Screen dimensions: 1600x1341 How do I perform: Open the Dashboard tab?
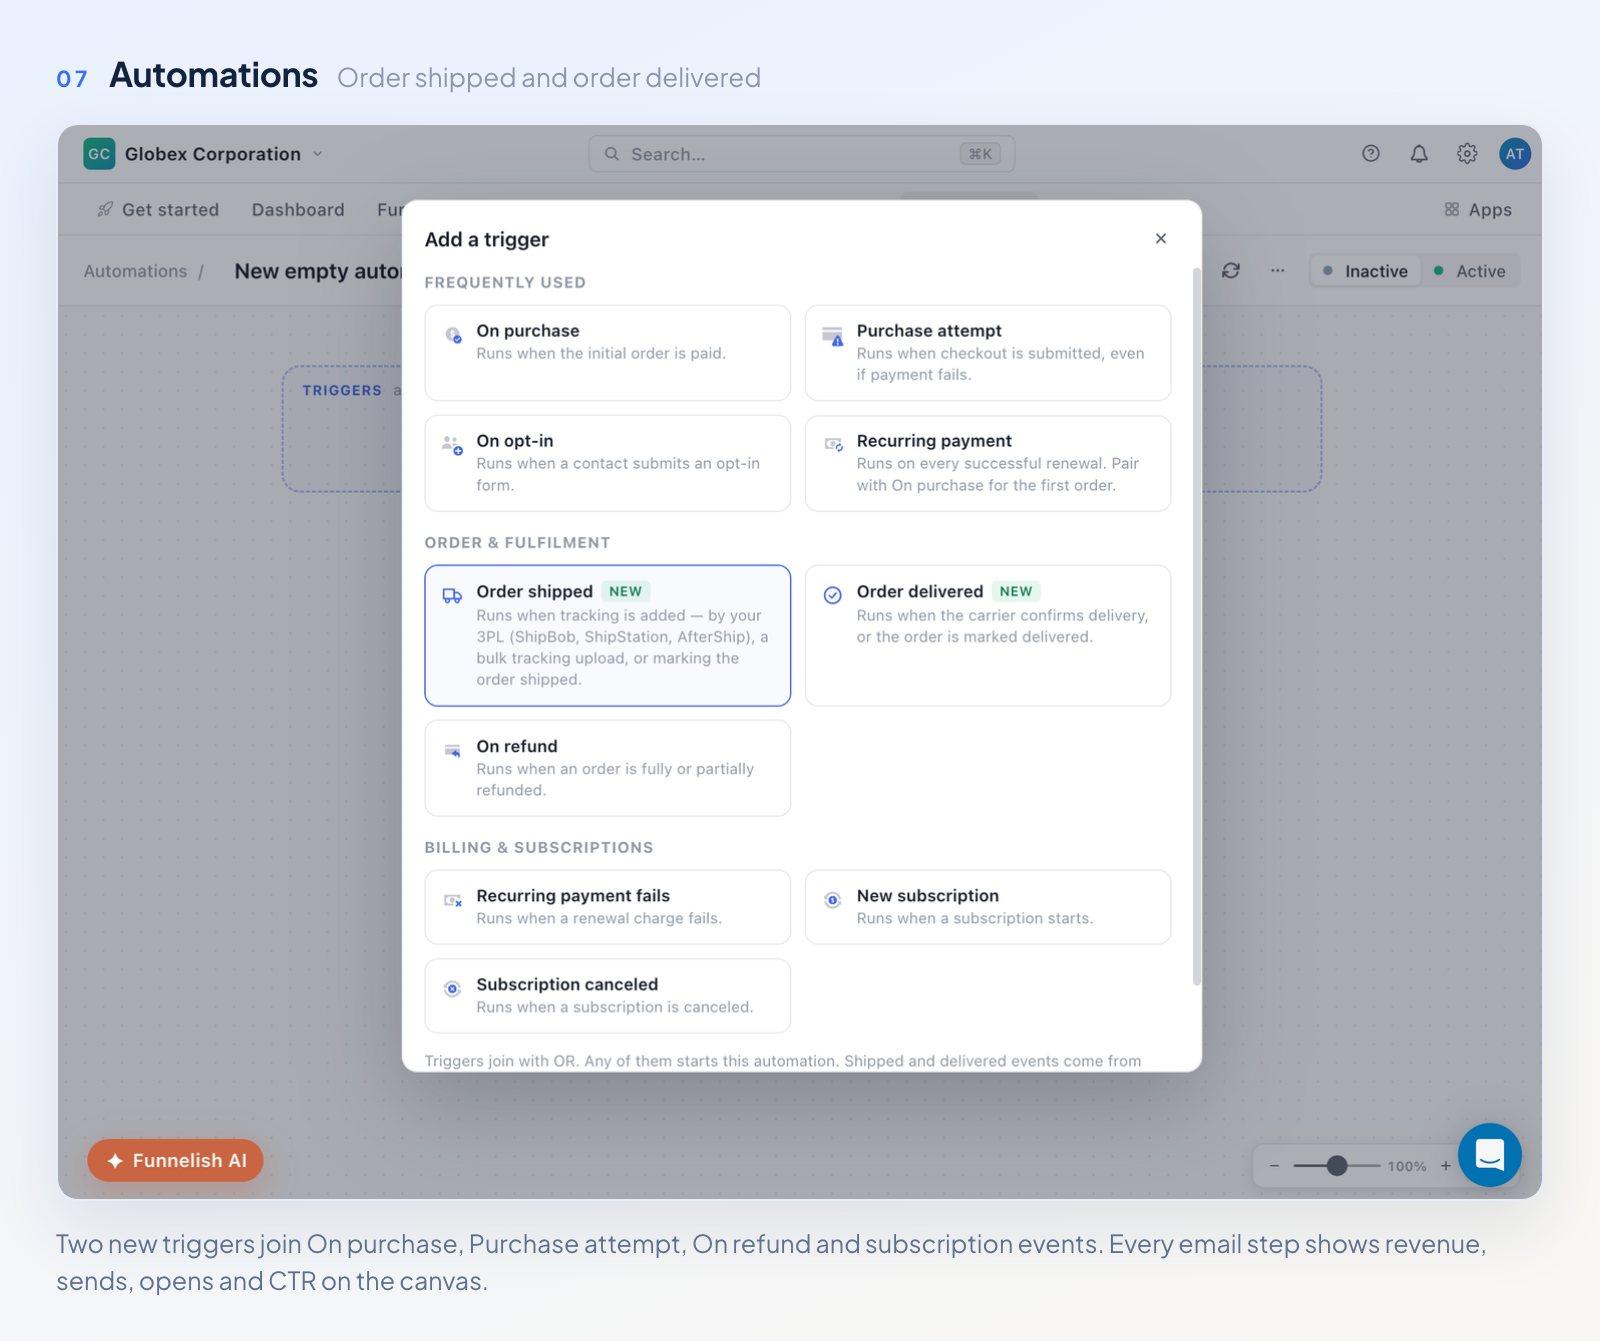[298, 209]
